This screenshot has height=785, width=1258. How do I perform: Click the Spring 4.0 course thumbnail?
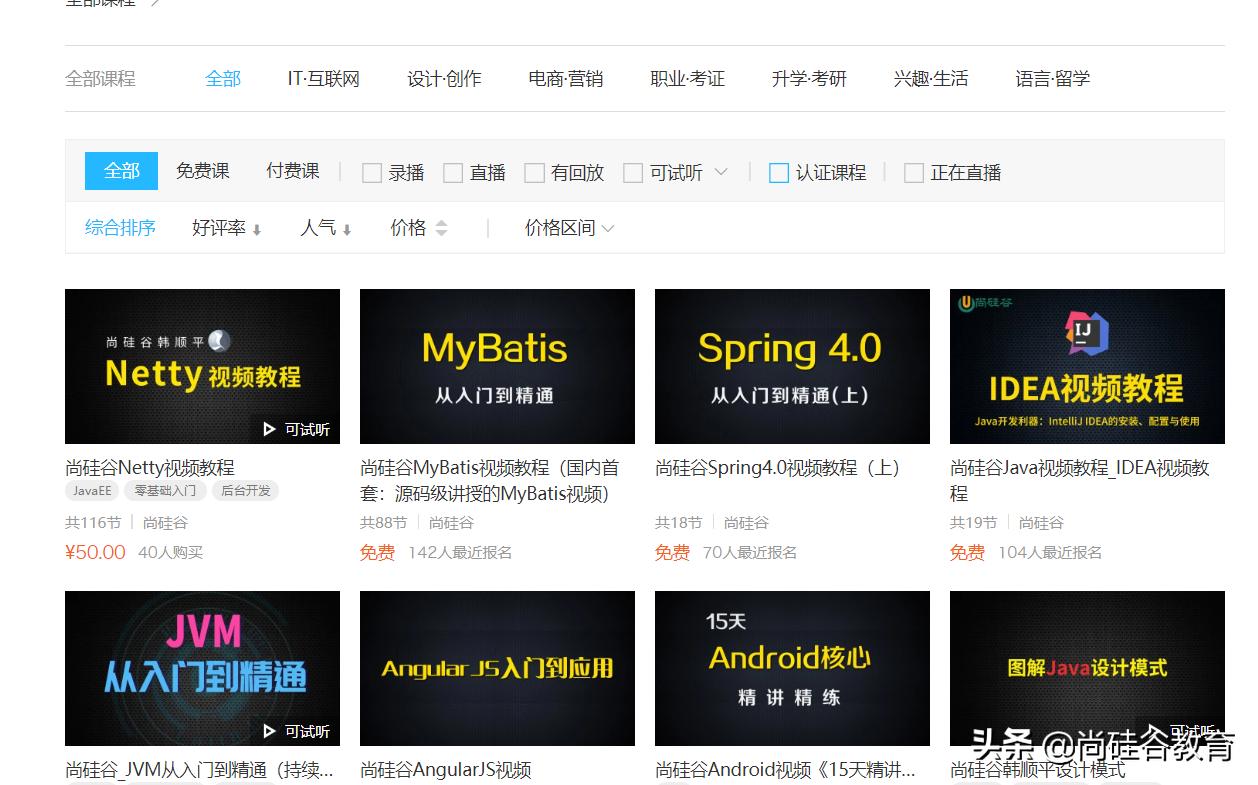[792, 366]
